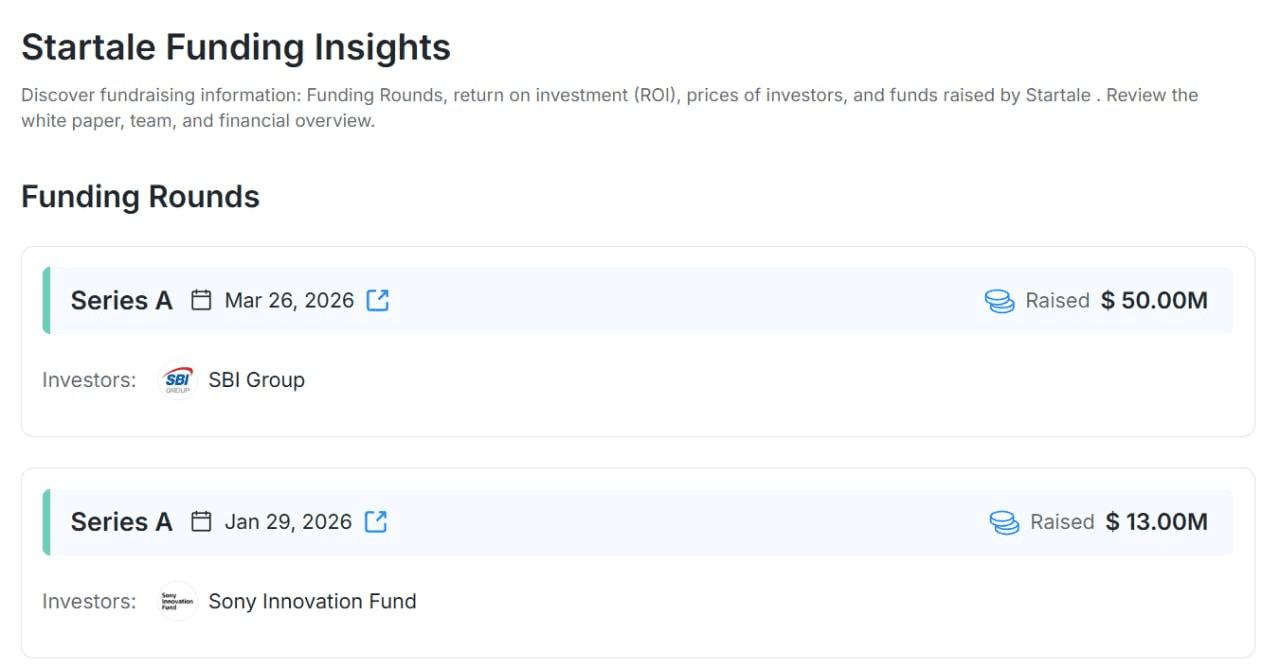This screenshot has width=1280, height=668.
Task: Select the Mar 26, 2026 date text
Action: coord(289,300)
